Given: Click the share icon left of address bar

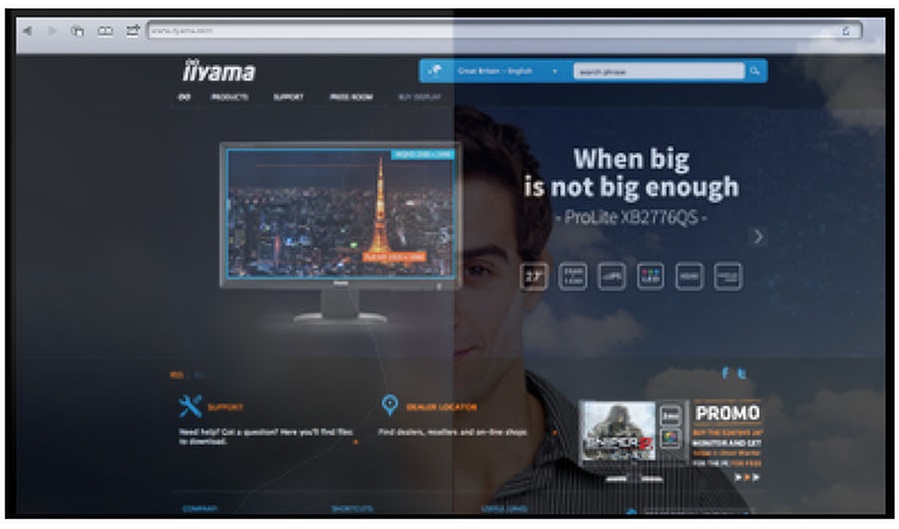Looking at the screenshot, I should [132, 30].
